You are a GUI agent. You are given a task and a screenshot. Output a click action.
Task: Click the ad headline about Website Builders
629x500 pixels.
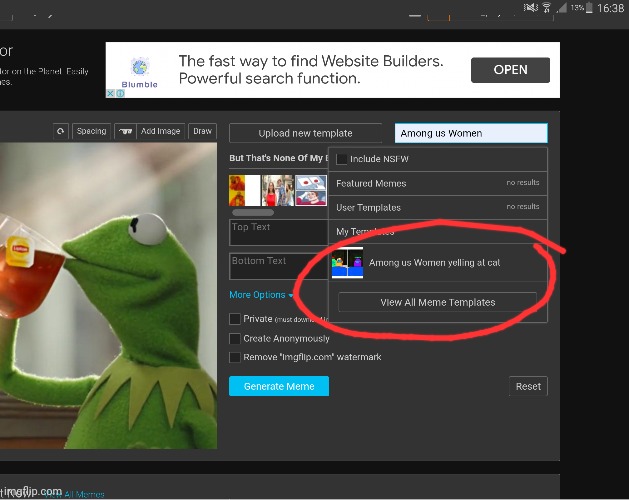pos(311,70)
